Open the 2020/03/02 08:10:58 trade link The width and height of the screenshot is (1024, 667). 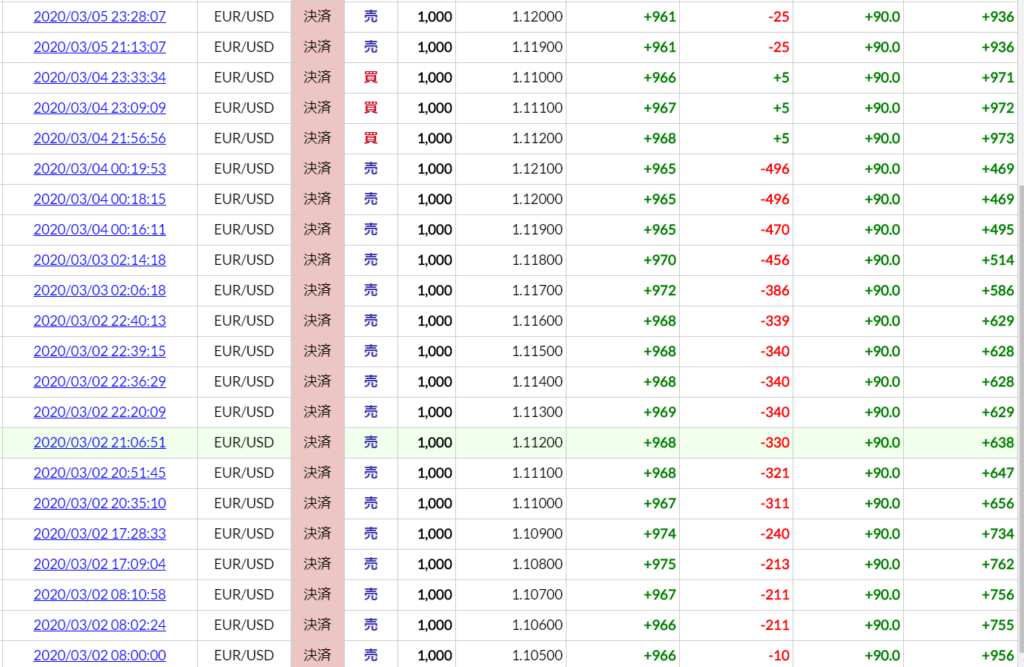[x=99, y=594]
